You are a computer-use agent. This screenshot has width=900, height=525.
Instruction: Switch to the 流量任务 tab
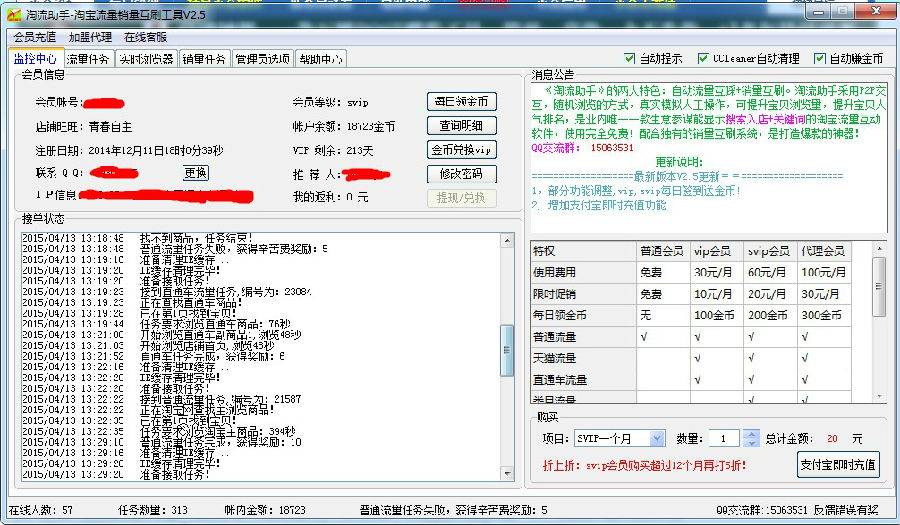tap(88, 59)
